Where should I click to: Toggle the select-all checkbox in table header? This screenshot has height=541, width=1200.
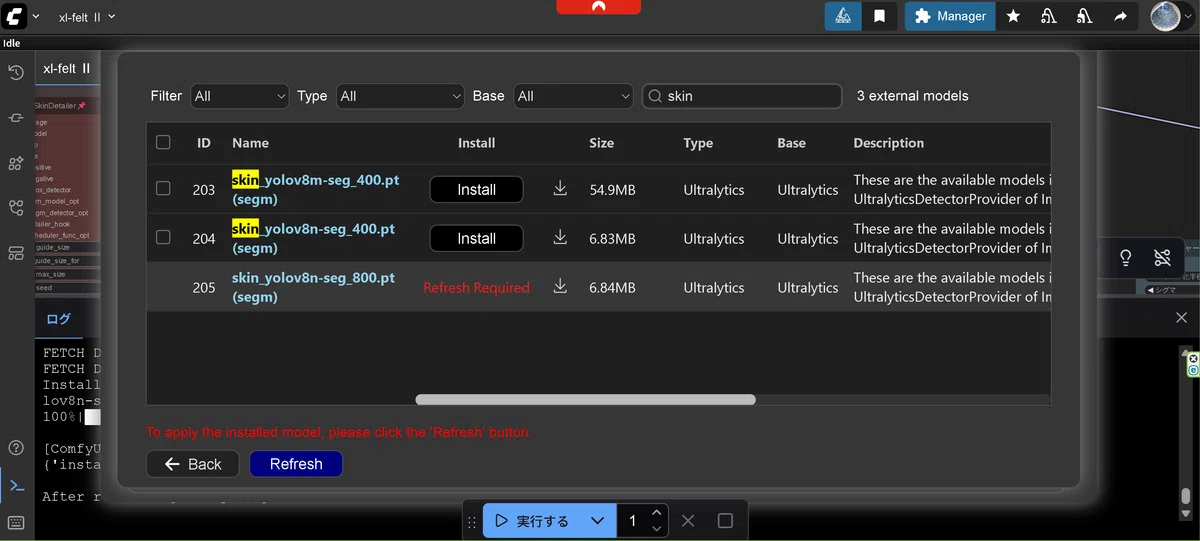pos(163,142)
